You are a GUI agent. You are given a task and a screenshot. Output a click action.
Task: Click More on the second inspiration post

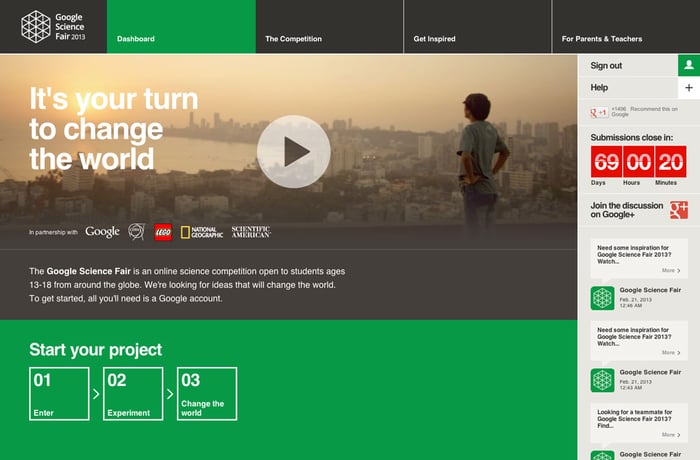[x=671, y=353]
